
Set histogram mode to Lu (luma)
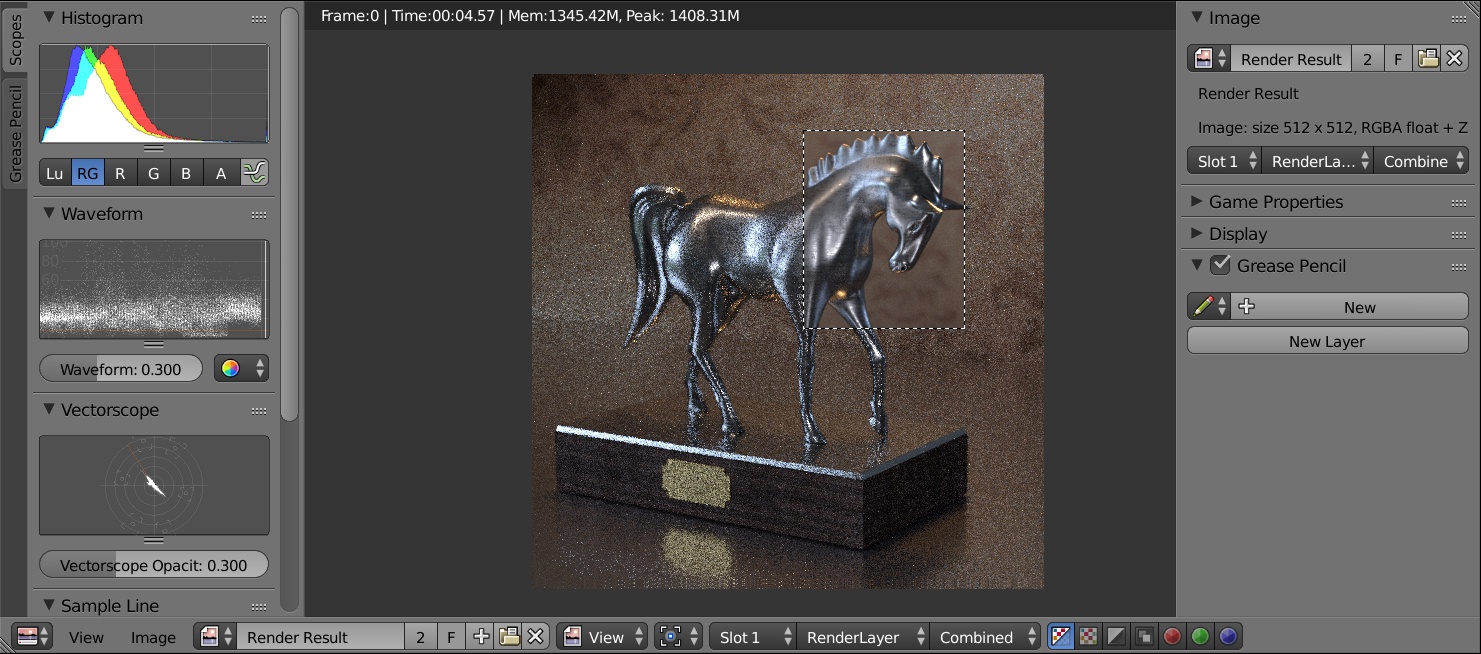(x=55, y=173)
